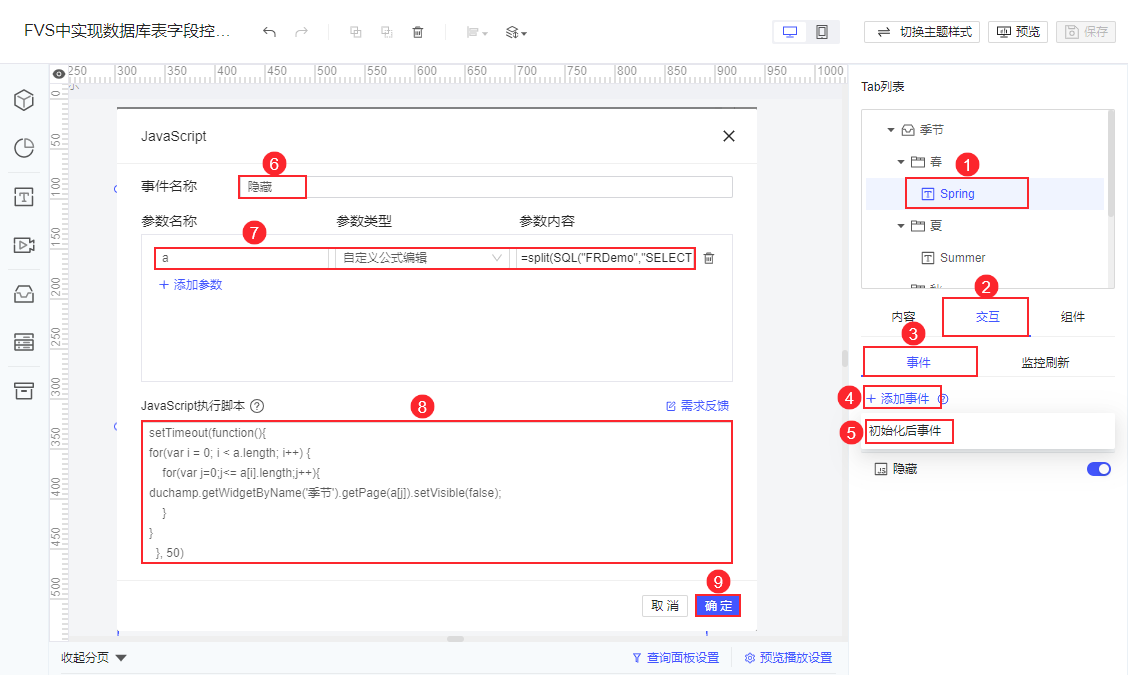Open the alignment options dropdown
This screenshot has width=1128, height=675.
click(477, 32)
